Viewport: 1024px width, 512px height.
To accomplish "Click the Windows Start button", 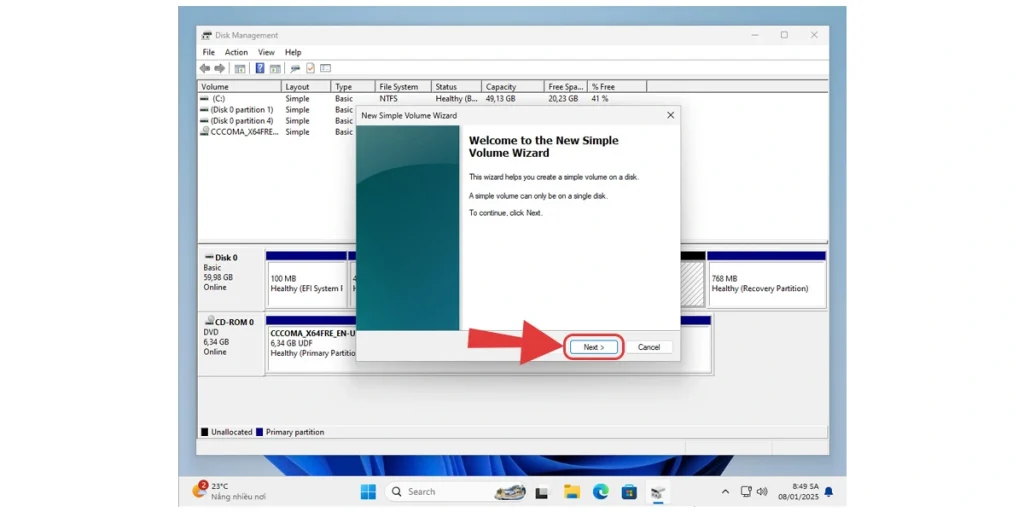I will coord(368,491).
